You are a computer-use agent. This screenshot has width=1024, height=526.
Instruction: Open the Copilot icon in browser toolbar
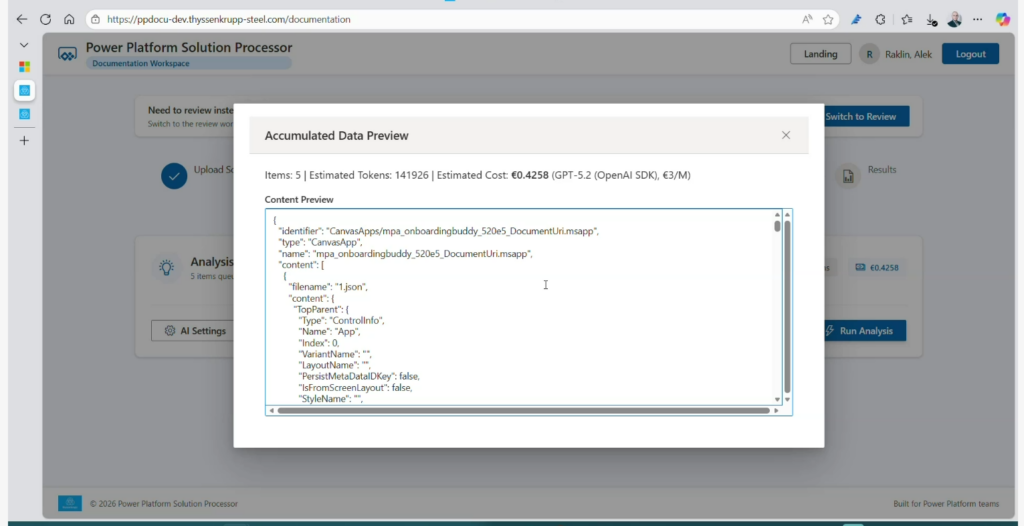pos(1003,19)
